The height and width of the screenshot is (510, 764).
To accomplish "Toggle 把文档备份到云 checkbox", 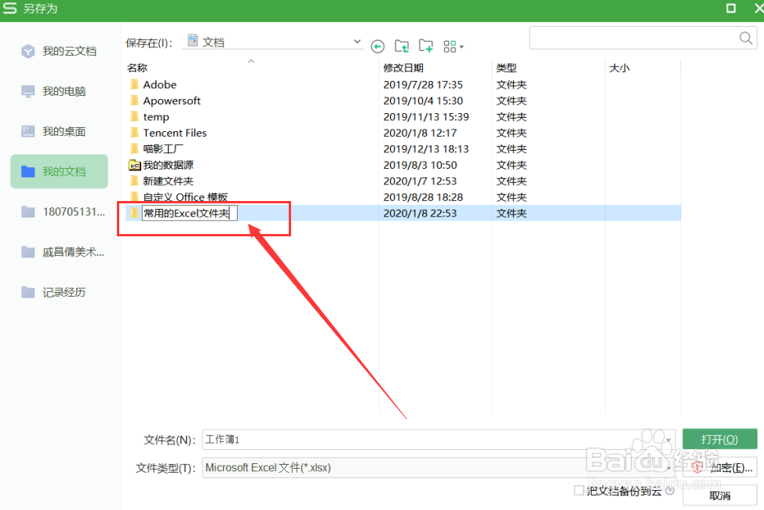I will 579,491.
